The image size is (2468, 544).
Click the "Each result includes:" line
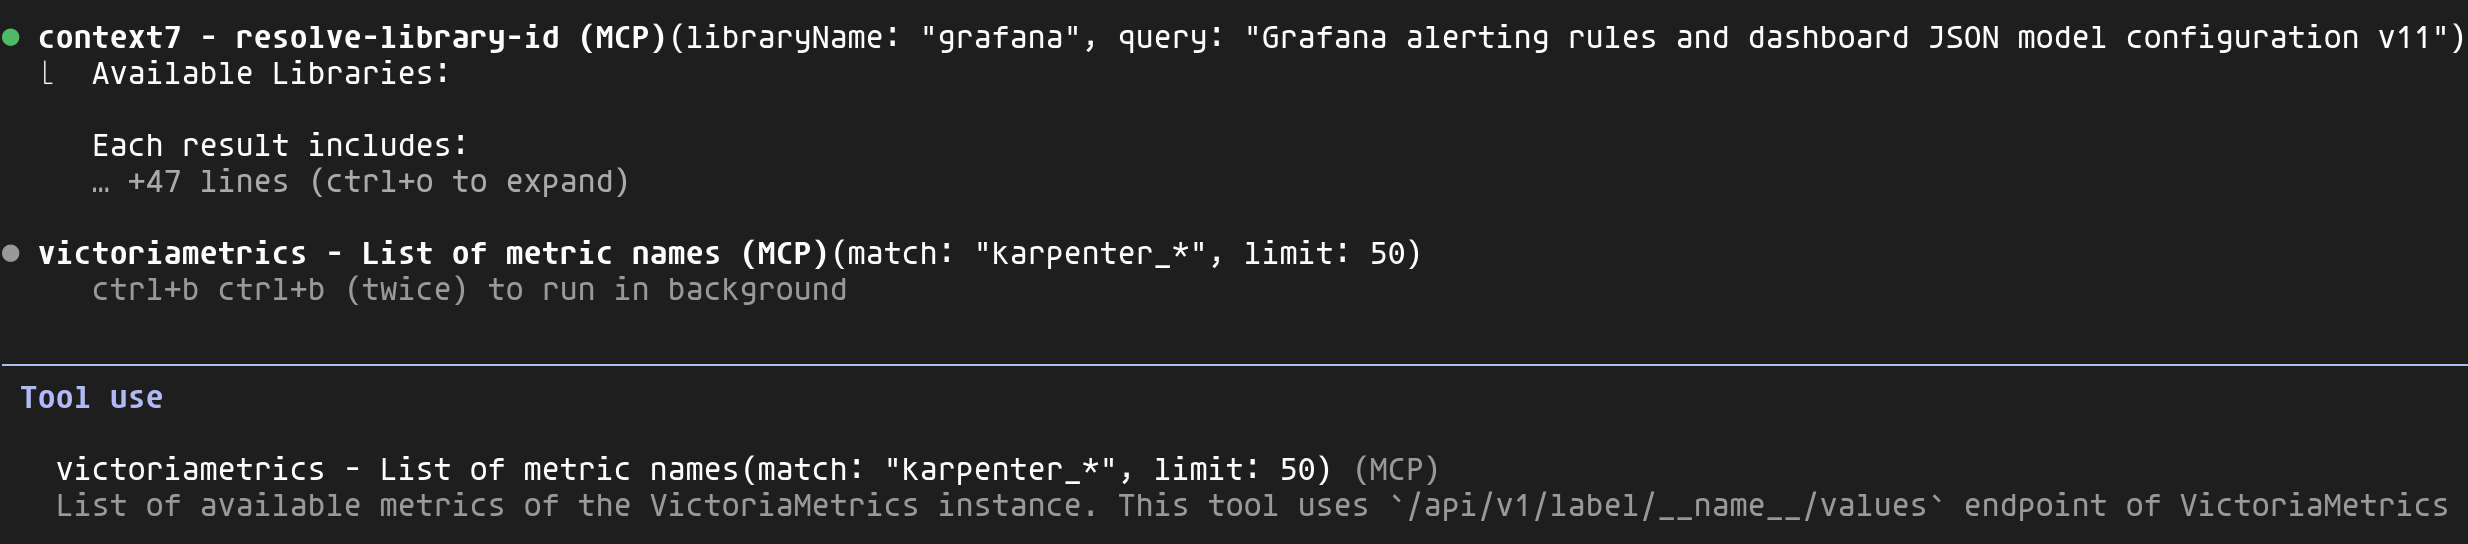pyautogui.click(x=279, y=146)
